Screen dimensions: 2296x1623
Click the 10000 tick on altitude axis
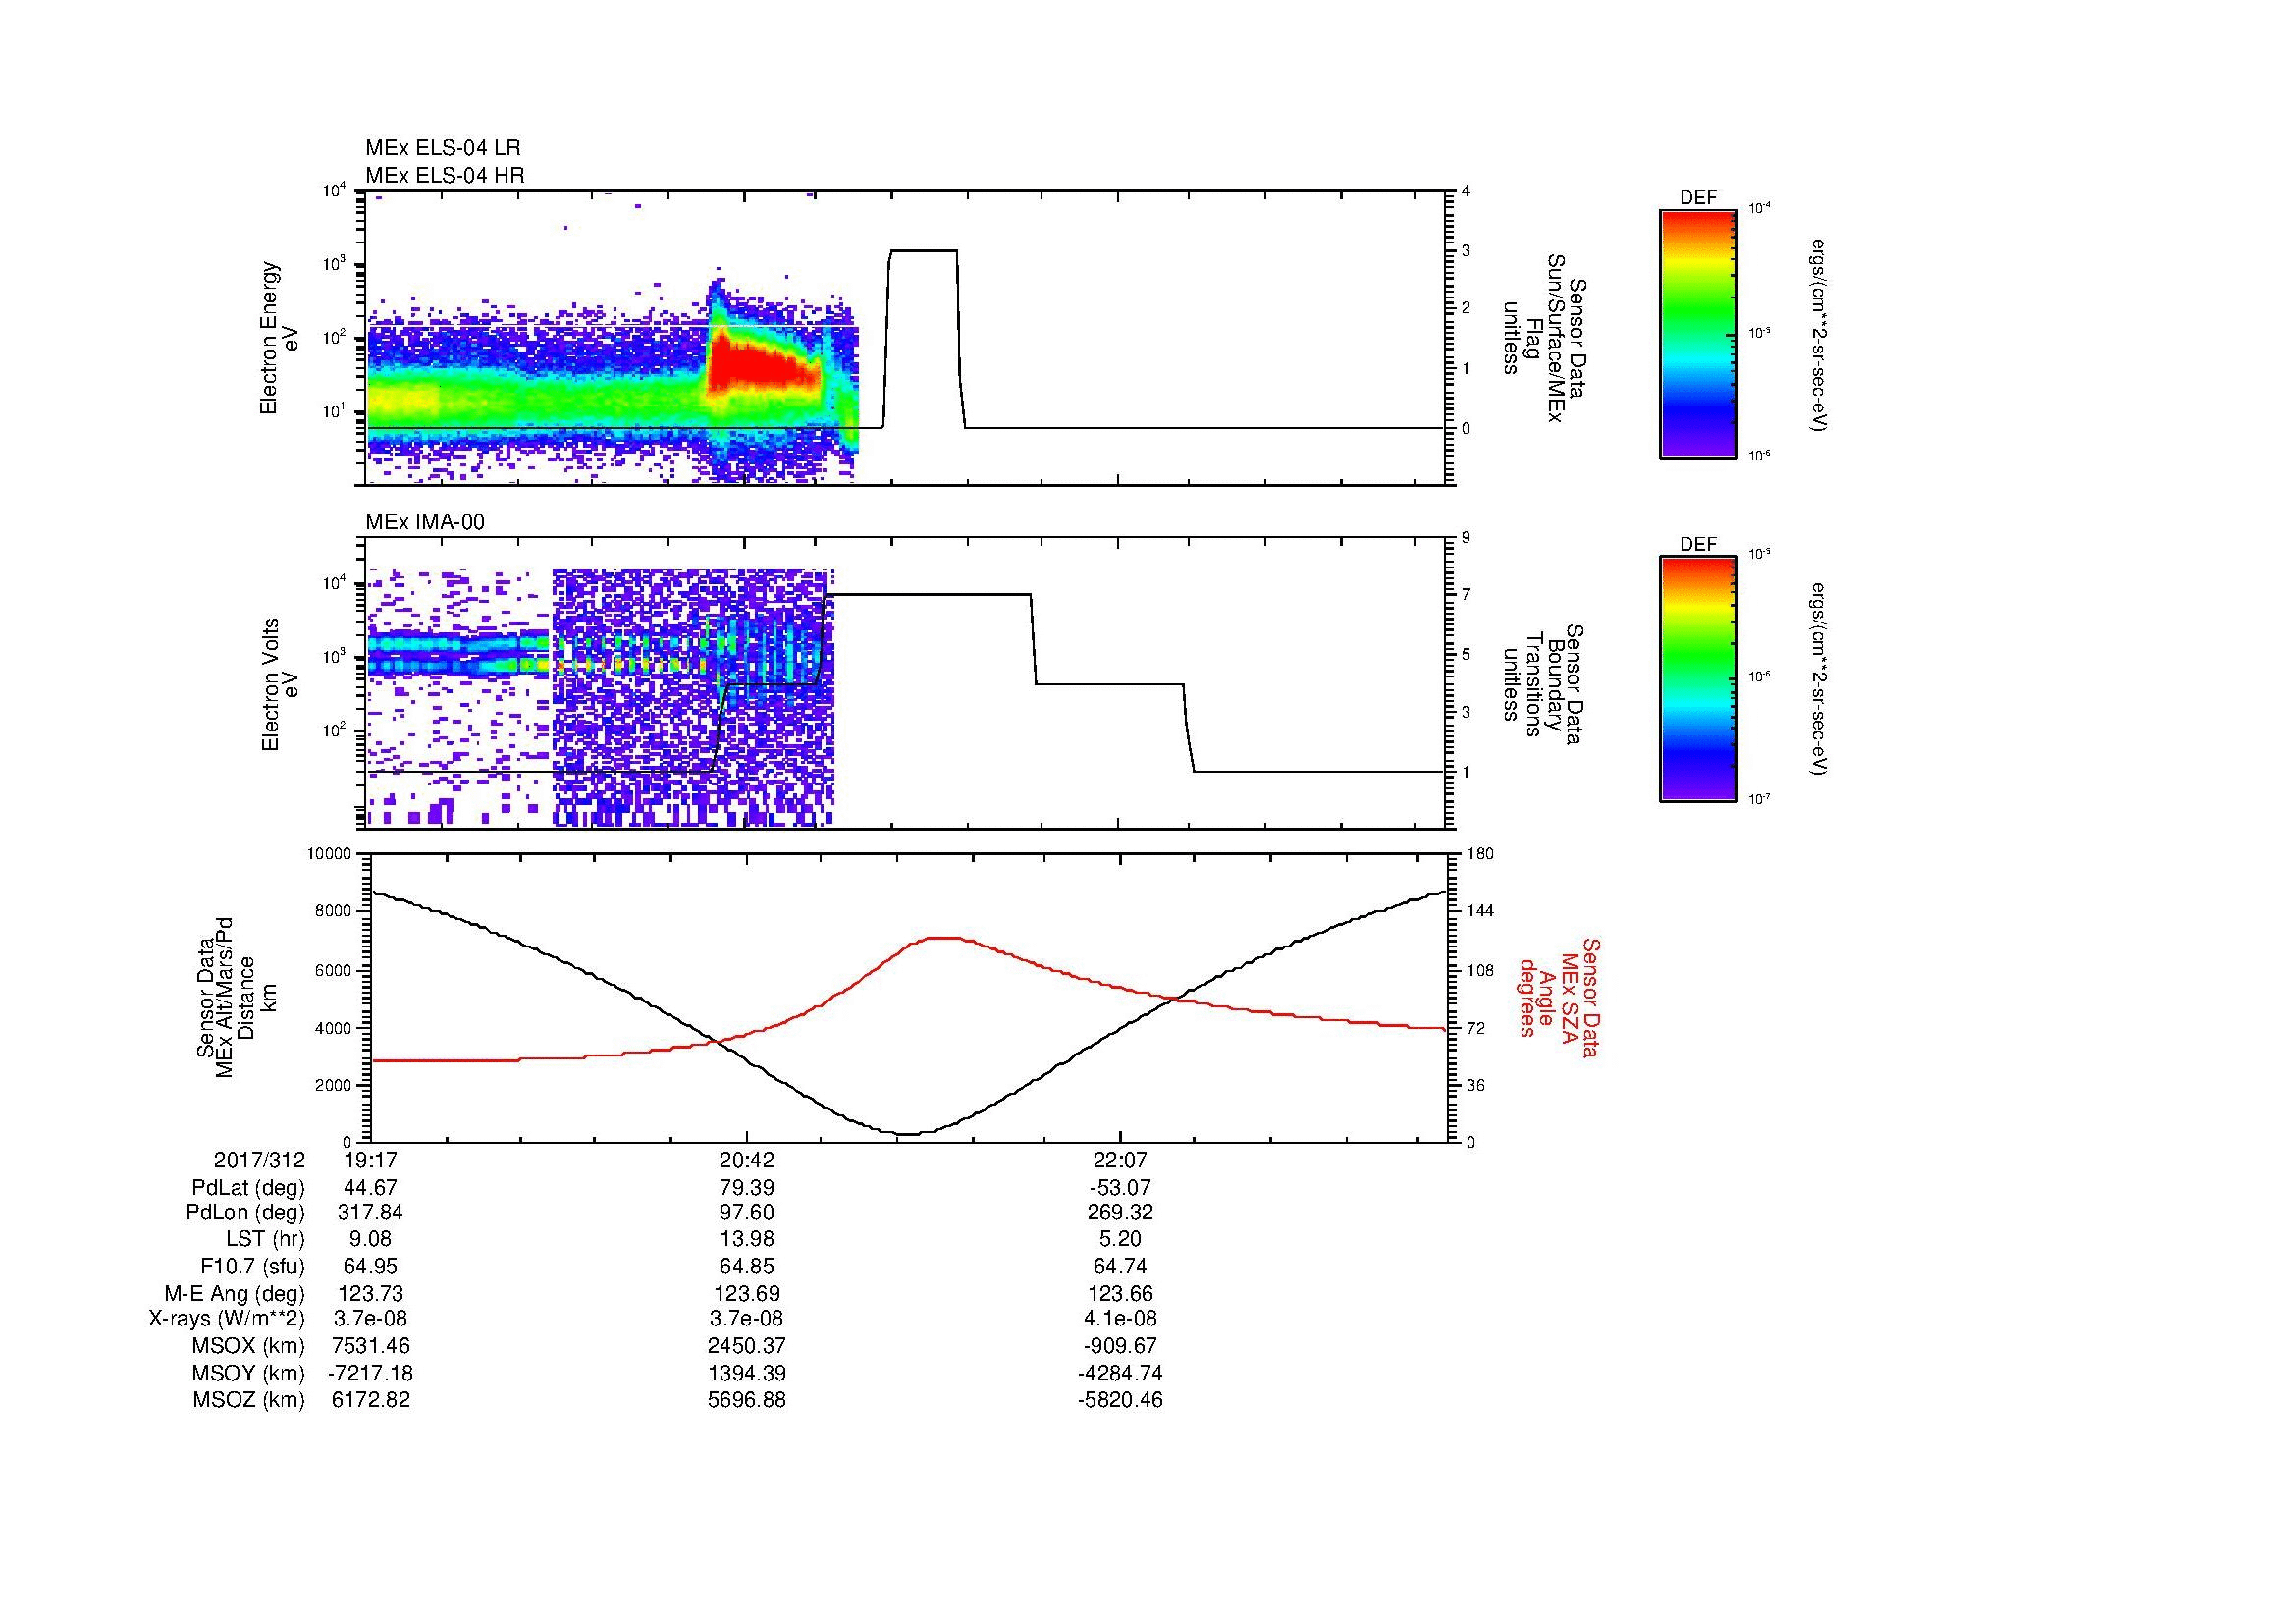point(329,854)
